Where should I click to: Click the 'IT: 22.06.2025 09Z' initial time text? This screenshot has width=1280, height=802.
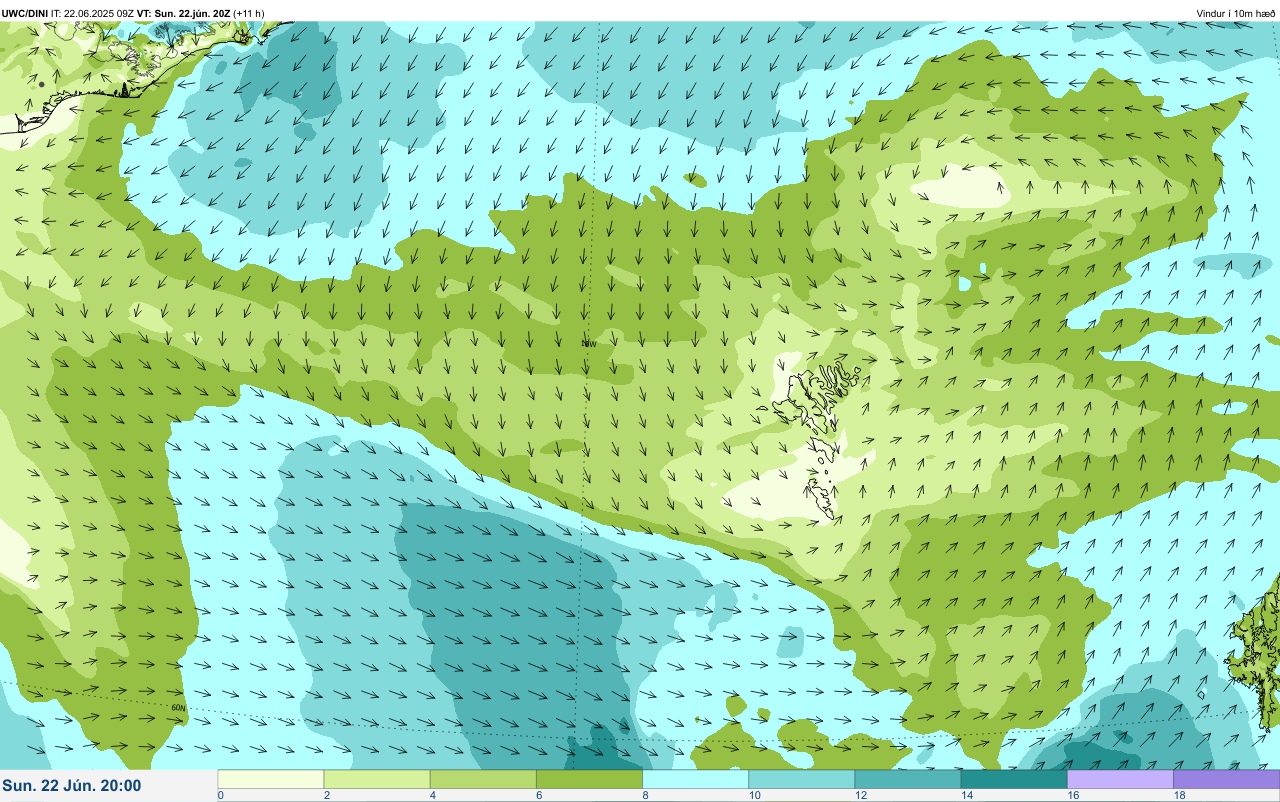point(93,14)
